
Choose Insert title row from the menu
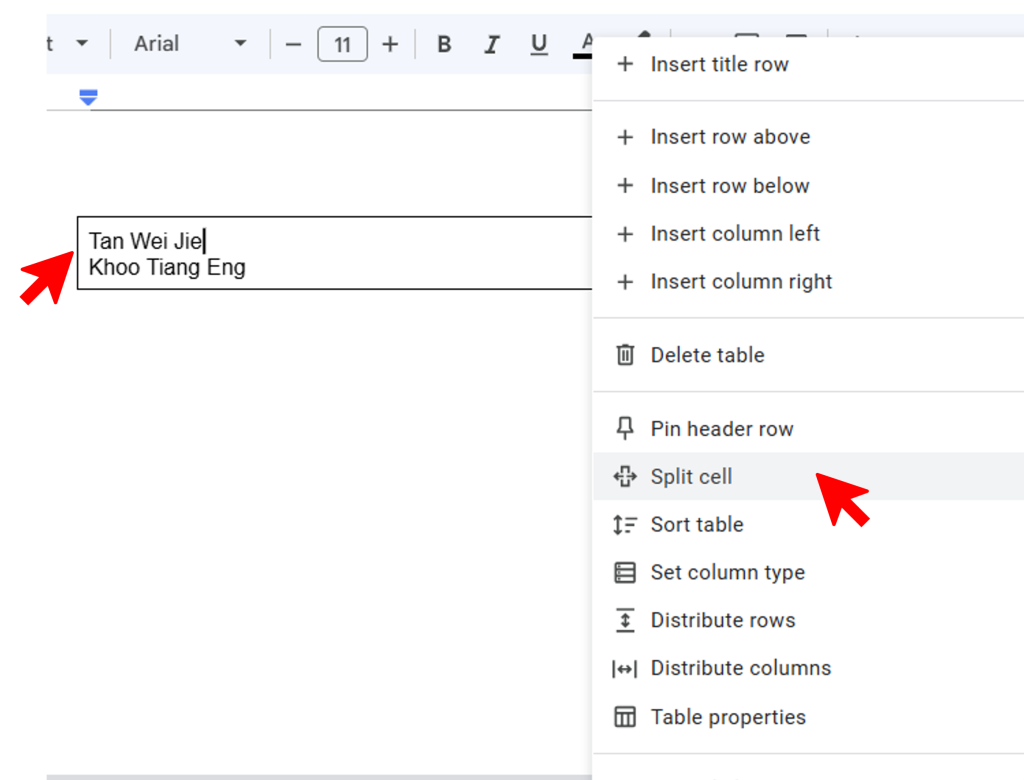point(719,64)
